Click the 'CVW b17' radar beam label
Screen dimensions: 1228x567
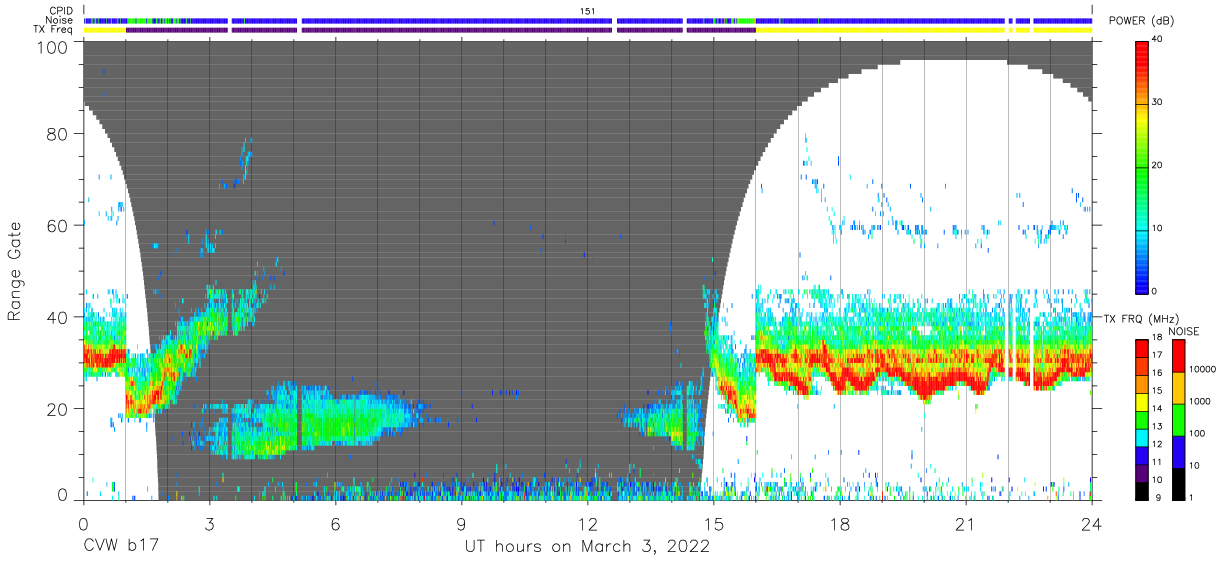click(121, 547)
